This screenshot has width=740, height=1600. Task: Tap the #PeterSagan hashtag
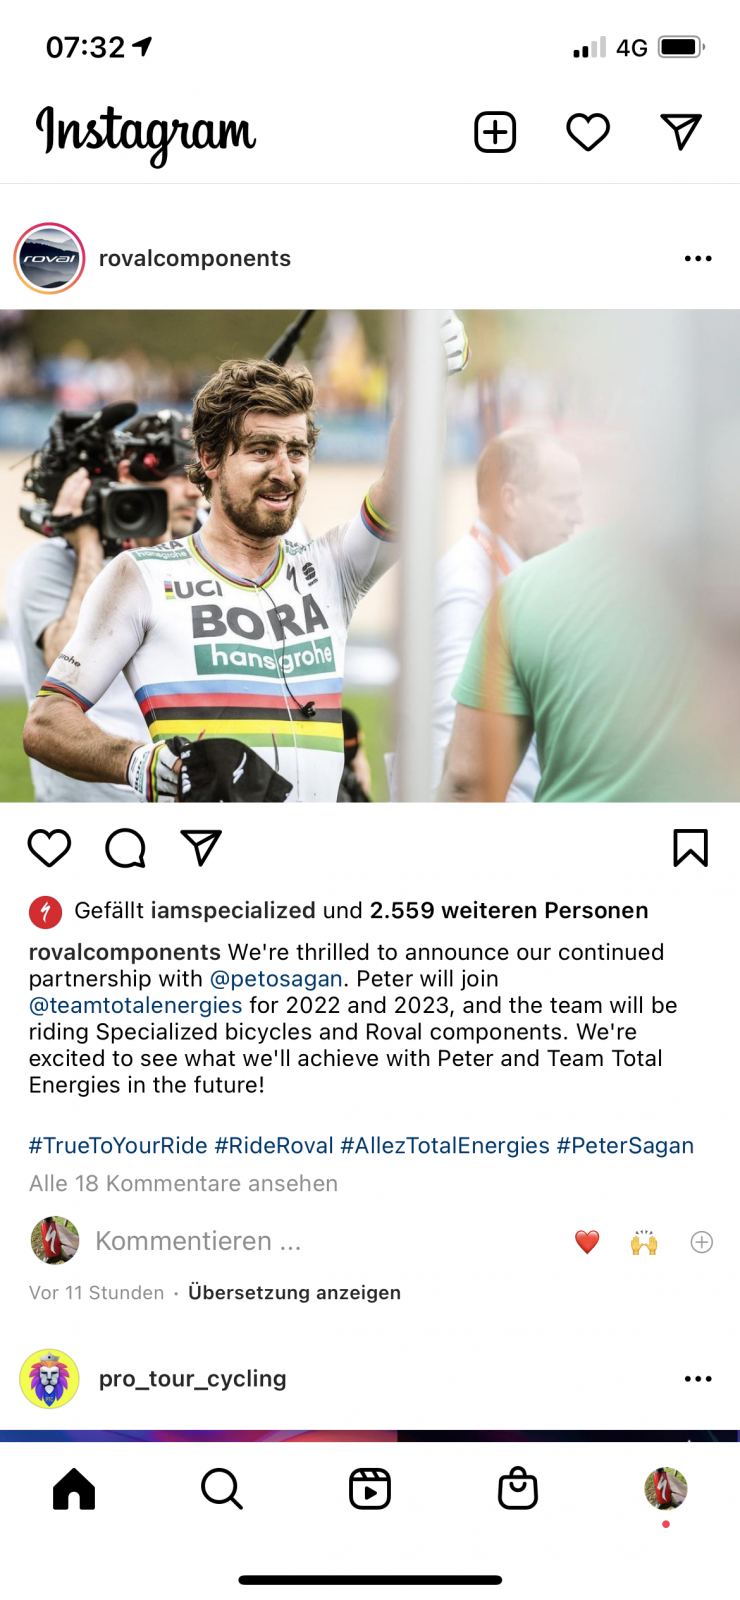[x=625, y=1146]
